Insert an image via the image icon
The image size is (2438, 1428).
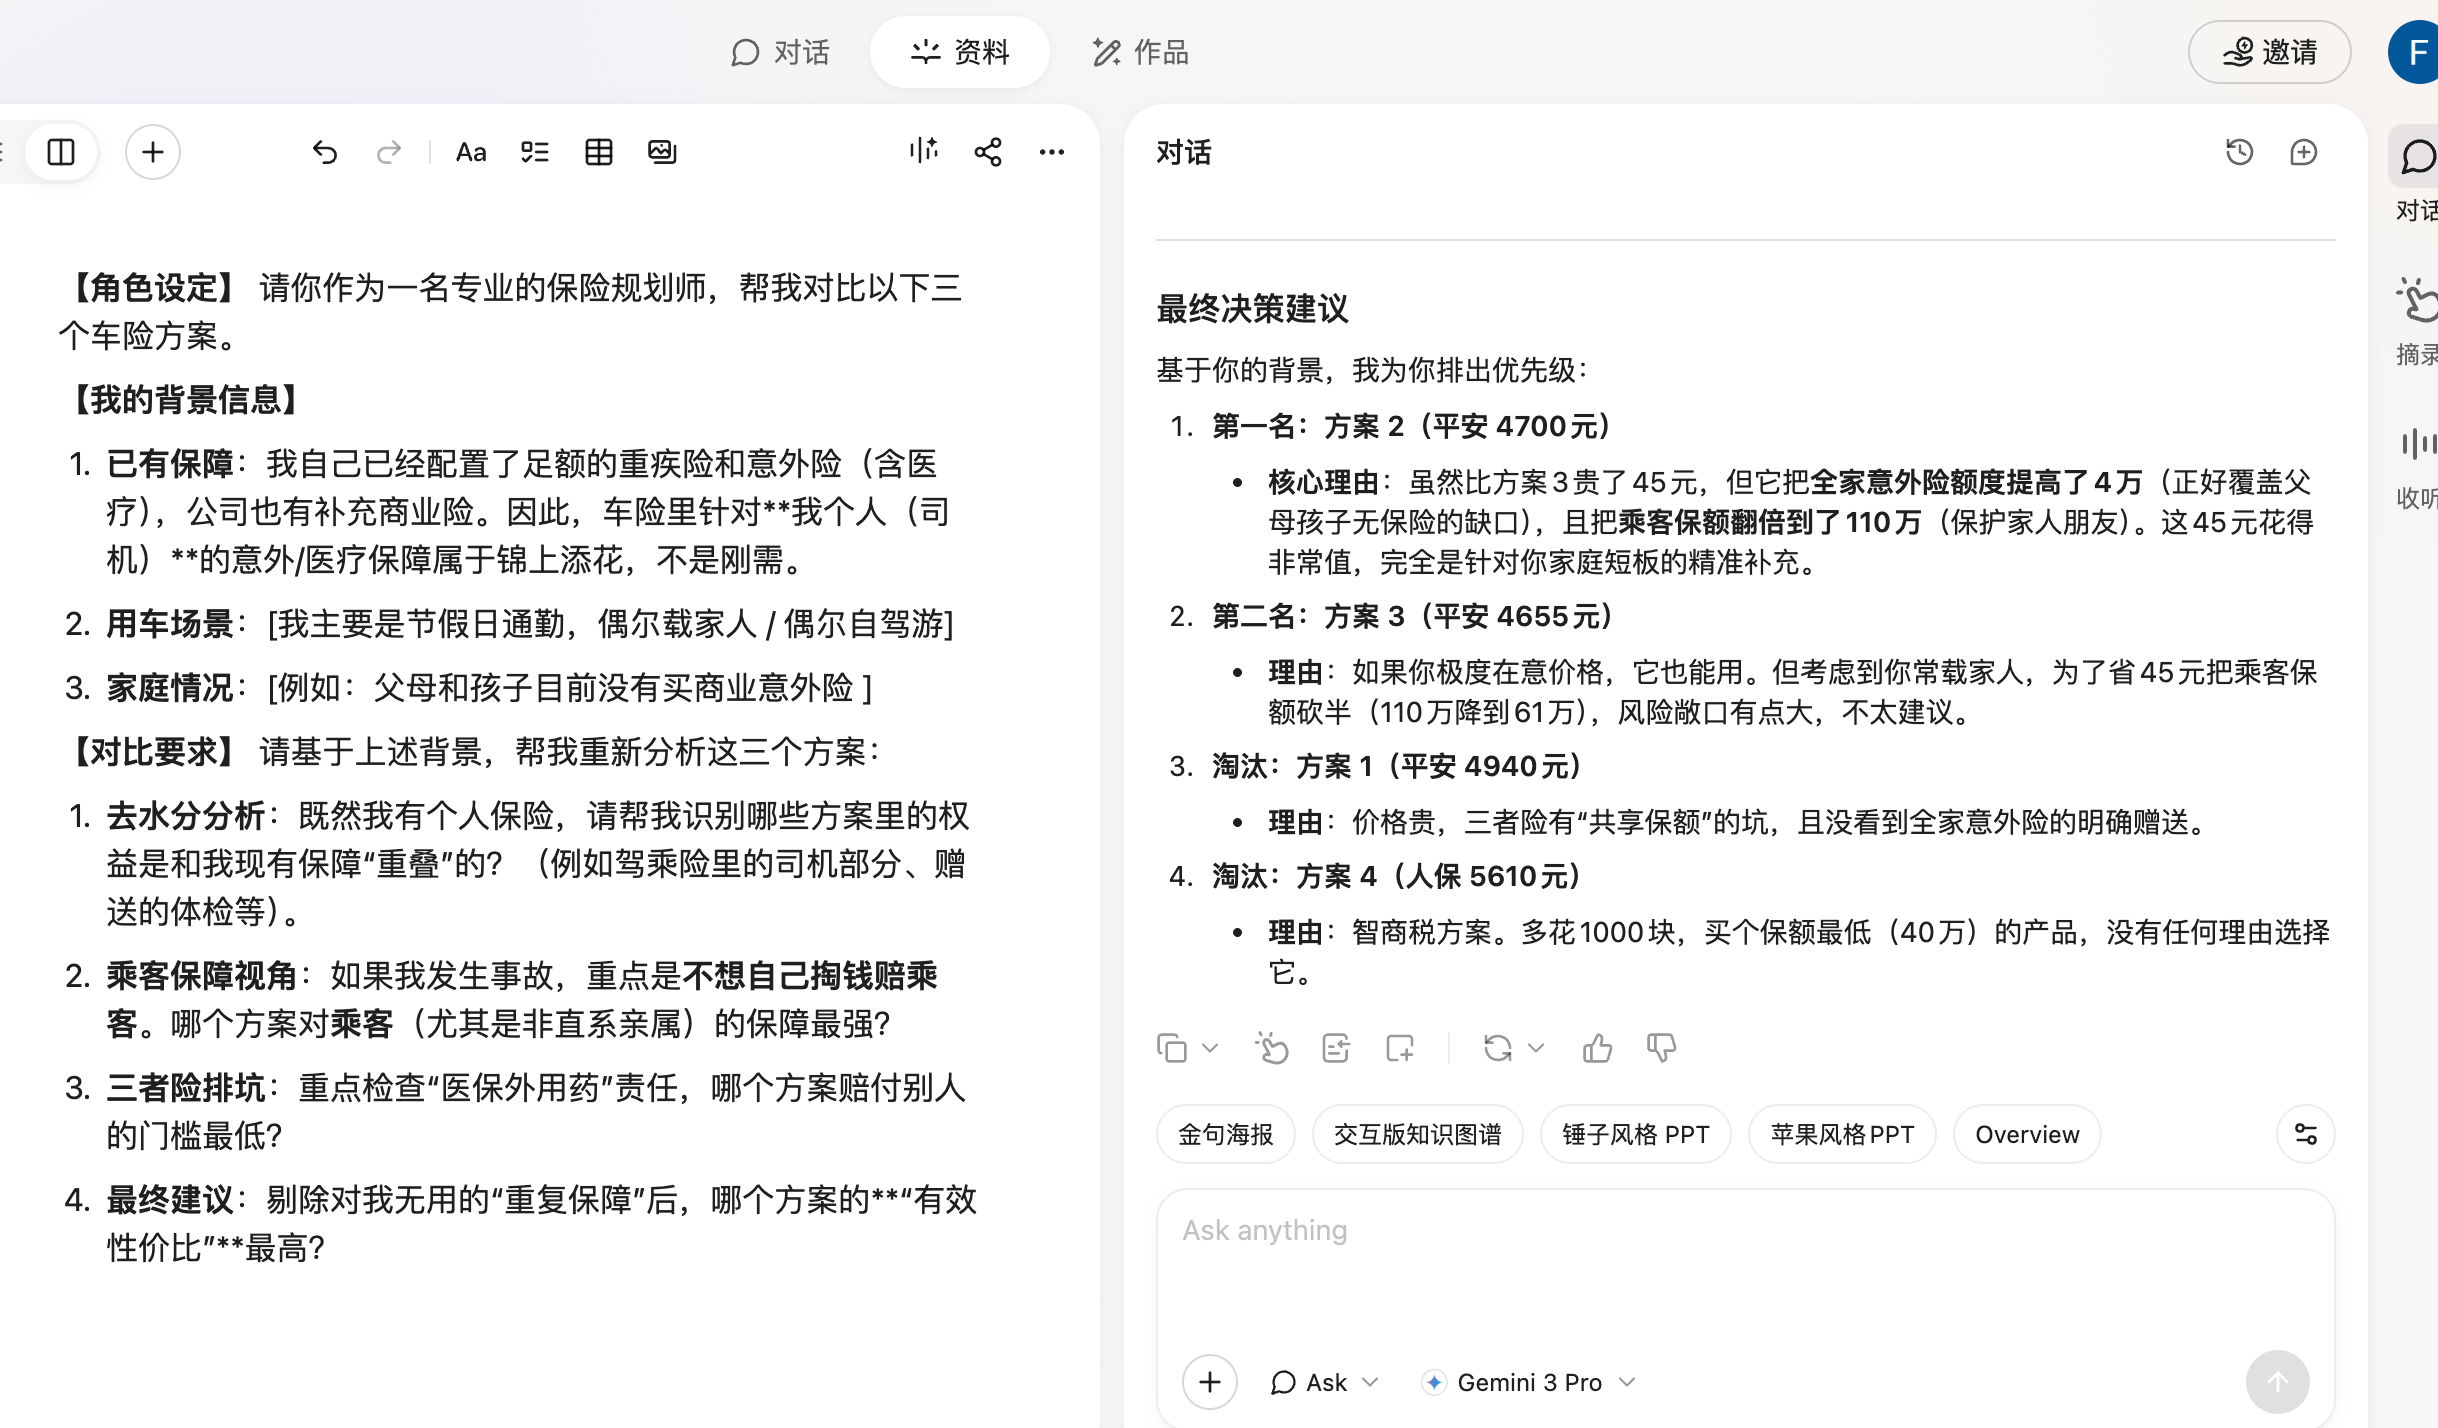click(661, 152)
